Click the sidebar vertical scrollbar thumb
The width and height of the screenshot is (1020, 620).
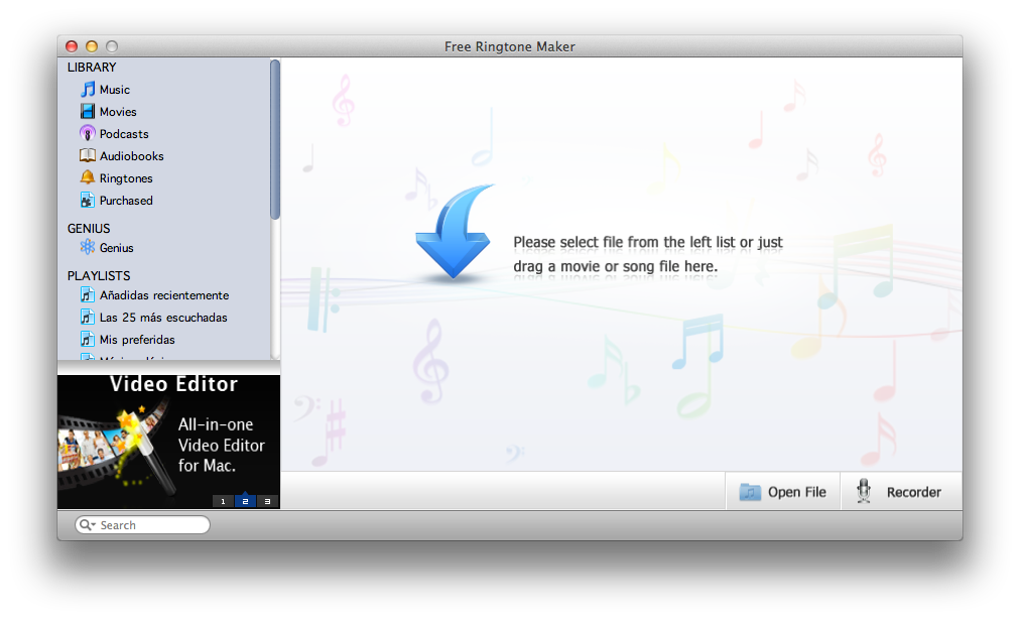pyautogui.click(x=275, y=139)
